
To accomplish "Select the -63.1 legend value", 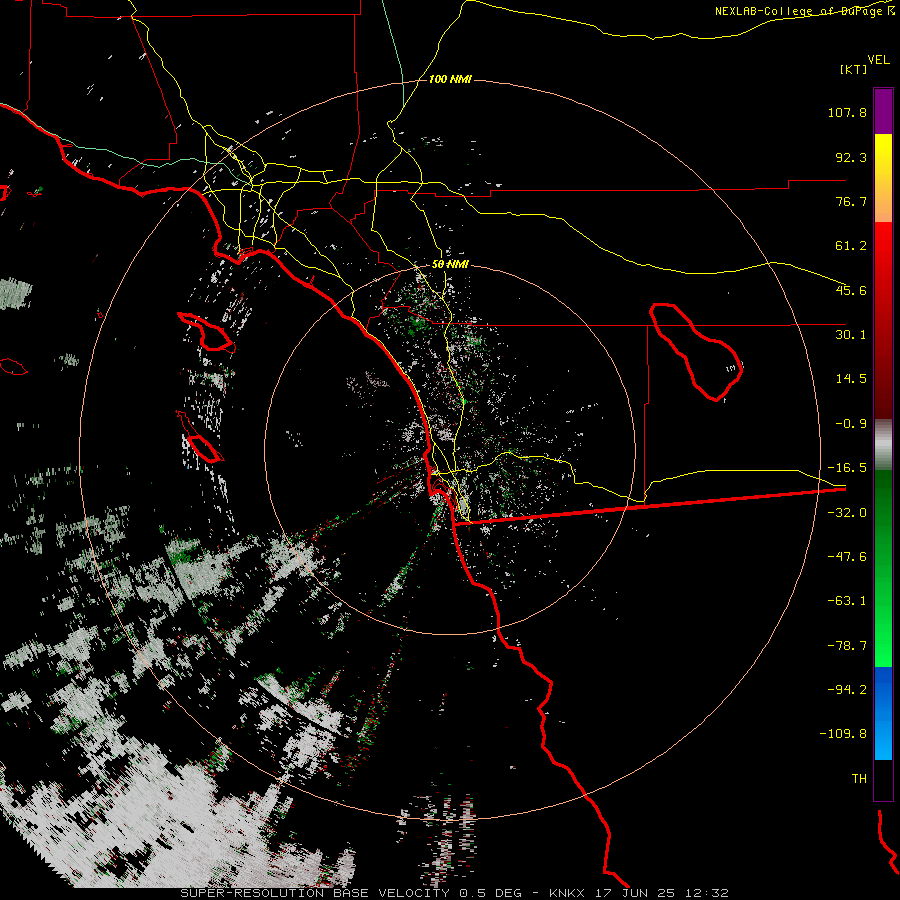I will (x=847, y=601).
